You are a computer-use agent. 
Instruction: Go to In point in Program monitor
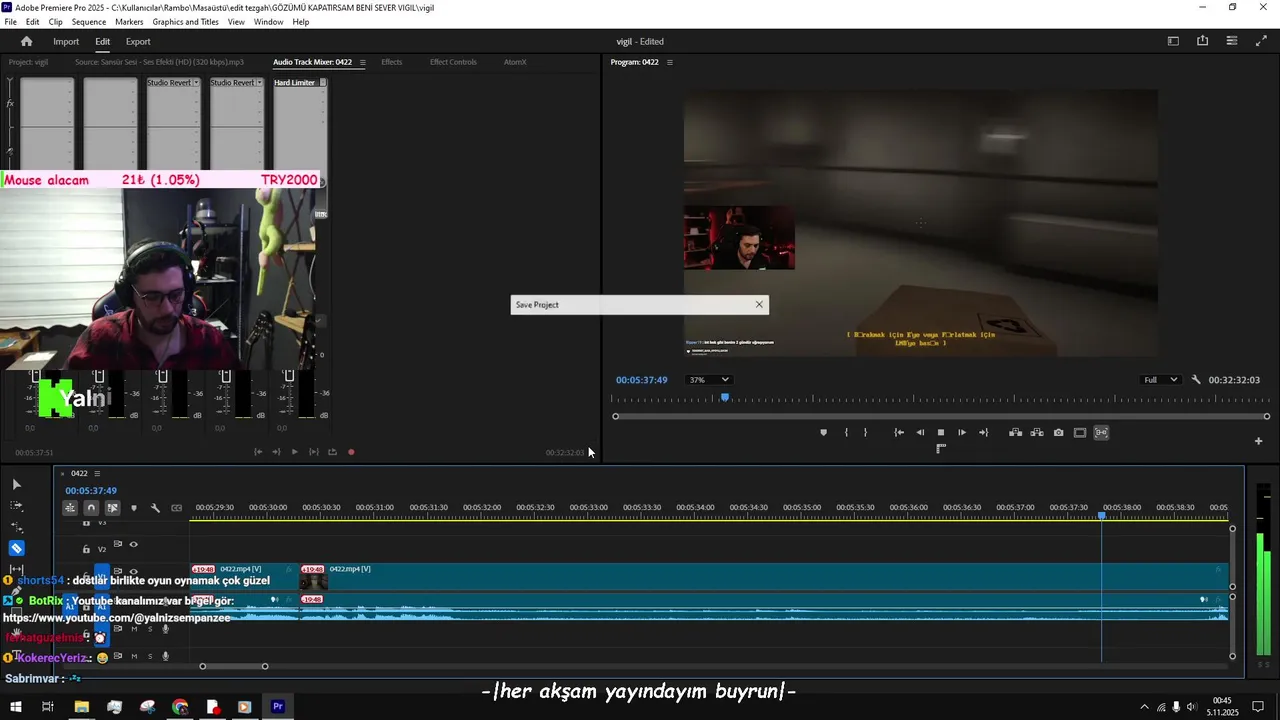point(899,433)
